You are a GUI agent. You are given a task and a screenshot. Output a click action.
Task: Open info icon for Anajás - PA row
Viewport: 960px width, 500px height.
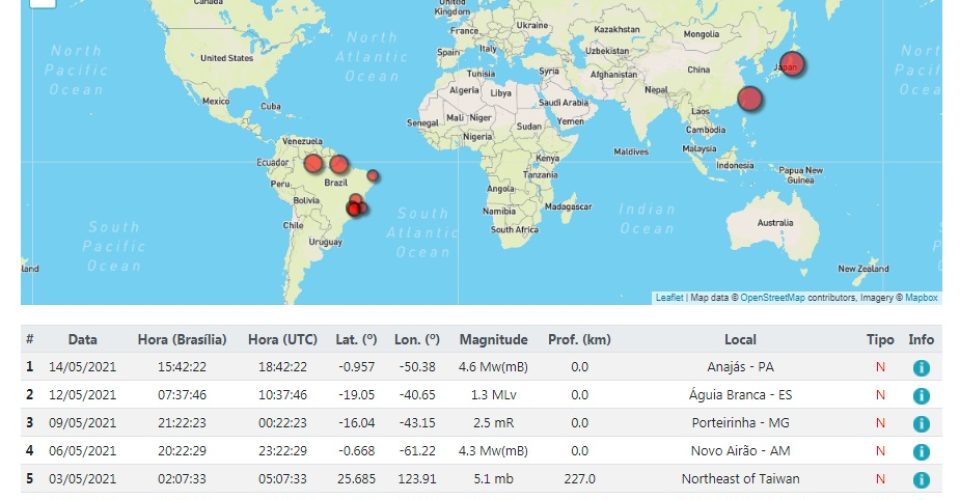click(921, 367)
